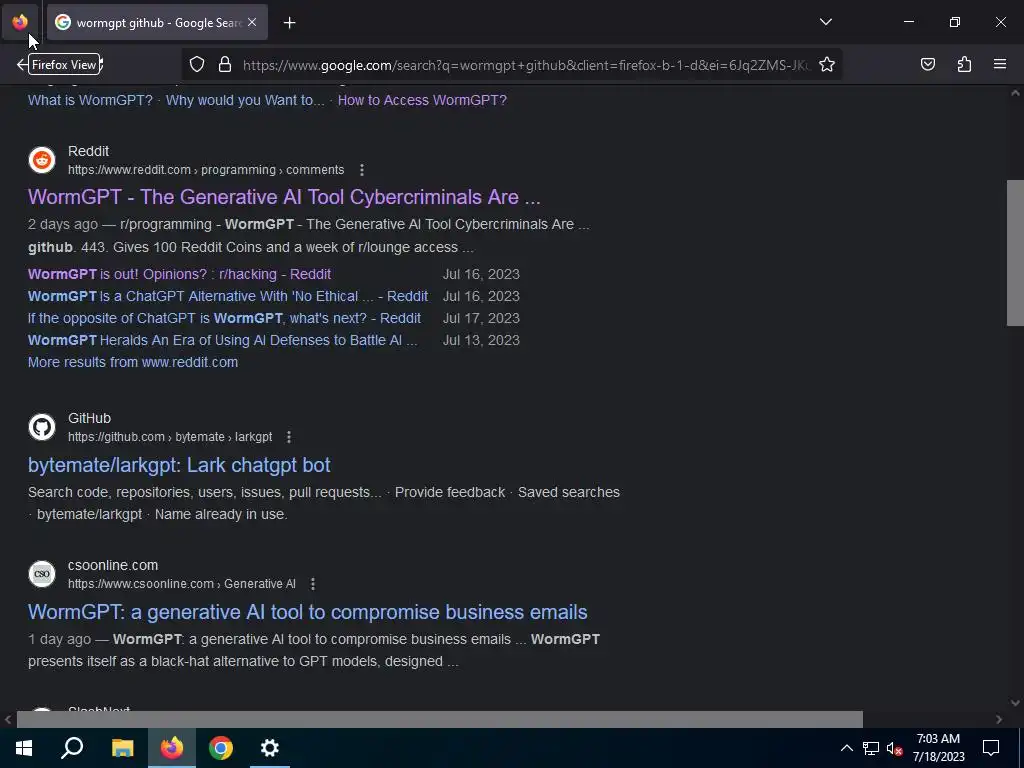
Task: Open 'WormGPT is out! Opinions?' Reddit link
Action: (180, 274)
